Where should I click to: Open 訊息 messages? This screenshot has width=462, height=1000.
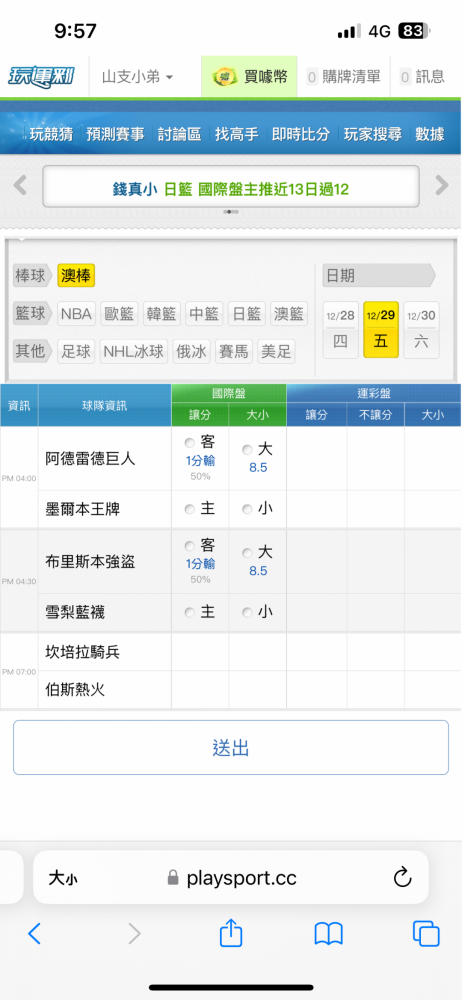422,77
